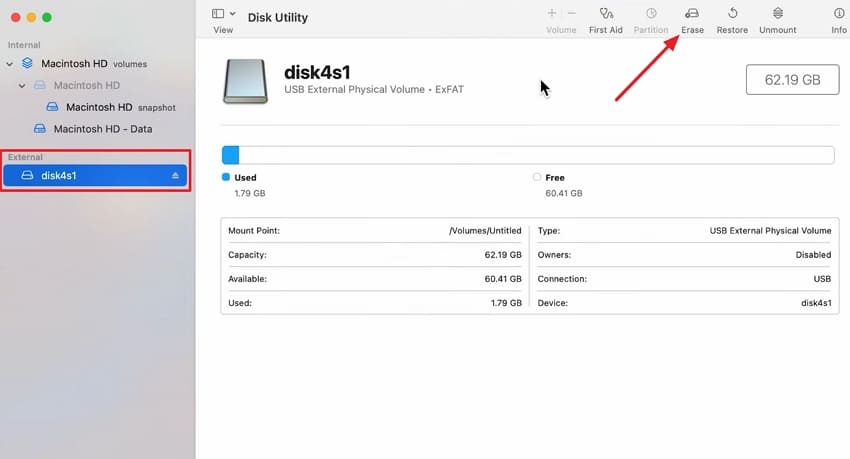This screenshot has width=850, height=459.
Task: Click the 1.79 GB amount under Used legend
Action: click(x=250, y=193)
